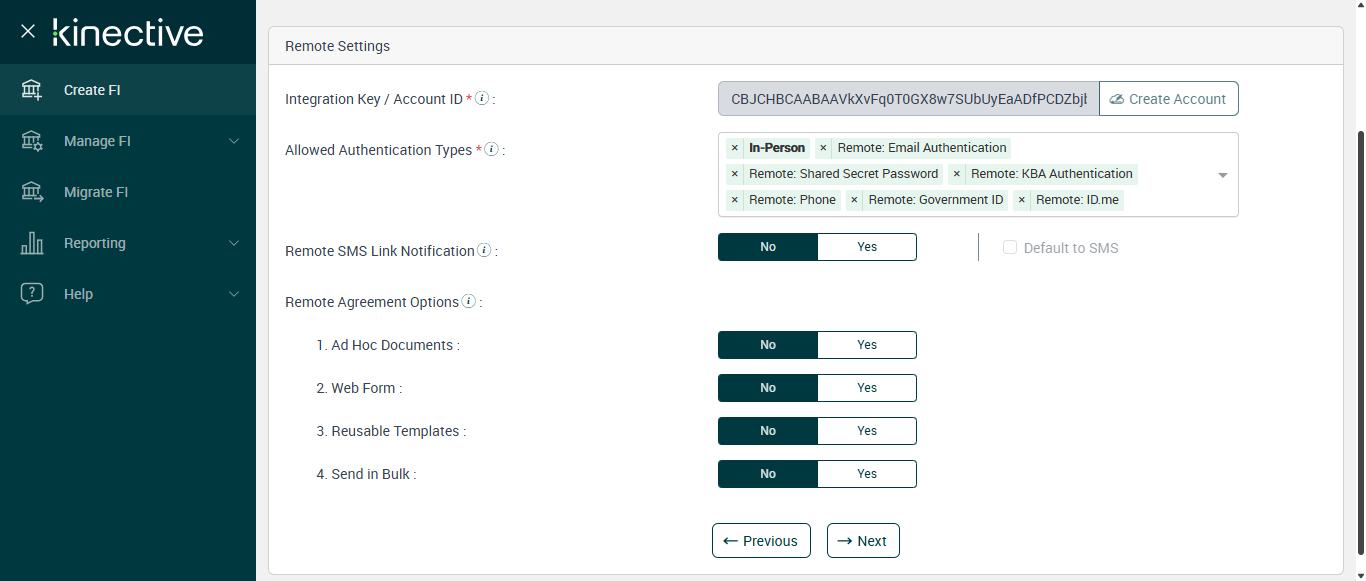Image resolution: width=1366 pixels, height=581 pixels.
Task: Click the Reporting bar chart icon
Action: (x=32, y=243)
